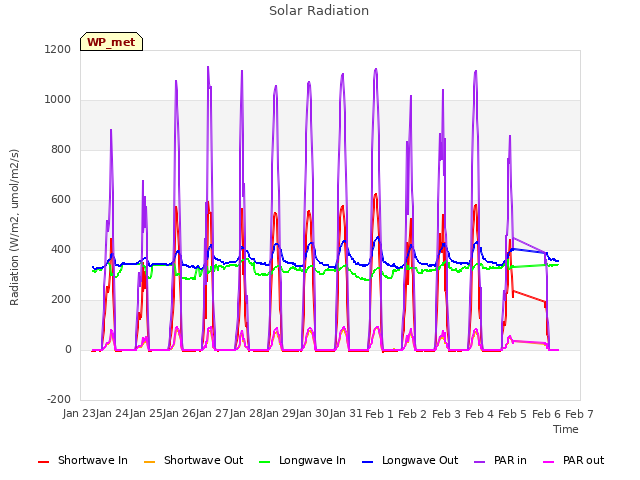Screen dimensions: 640x480
Task: Click the Jan 29 x-axis tick label
Action: 279,413
